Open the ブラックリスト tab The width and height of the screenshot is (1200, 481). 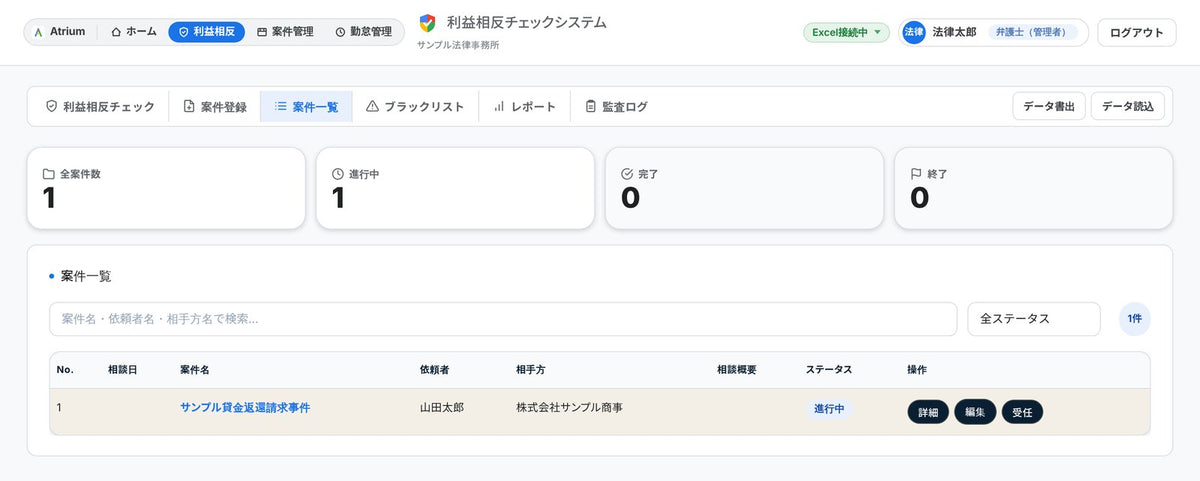coord(415,106)
